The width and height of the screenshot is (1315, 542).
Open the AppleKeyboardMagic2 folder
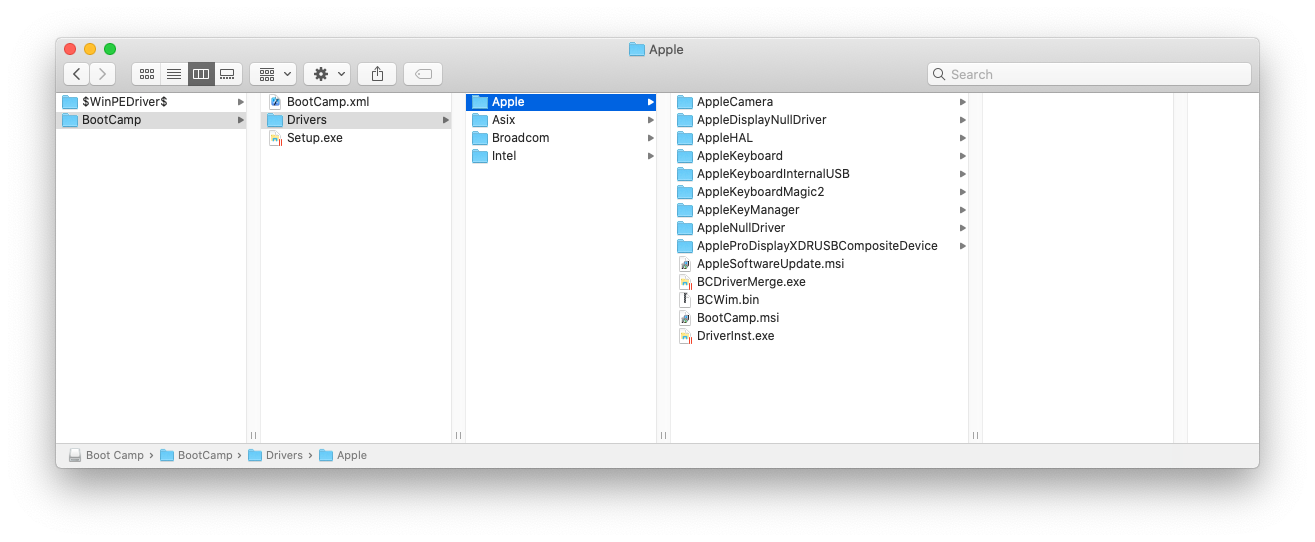tap(820, 192)
